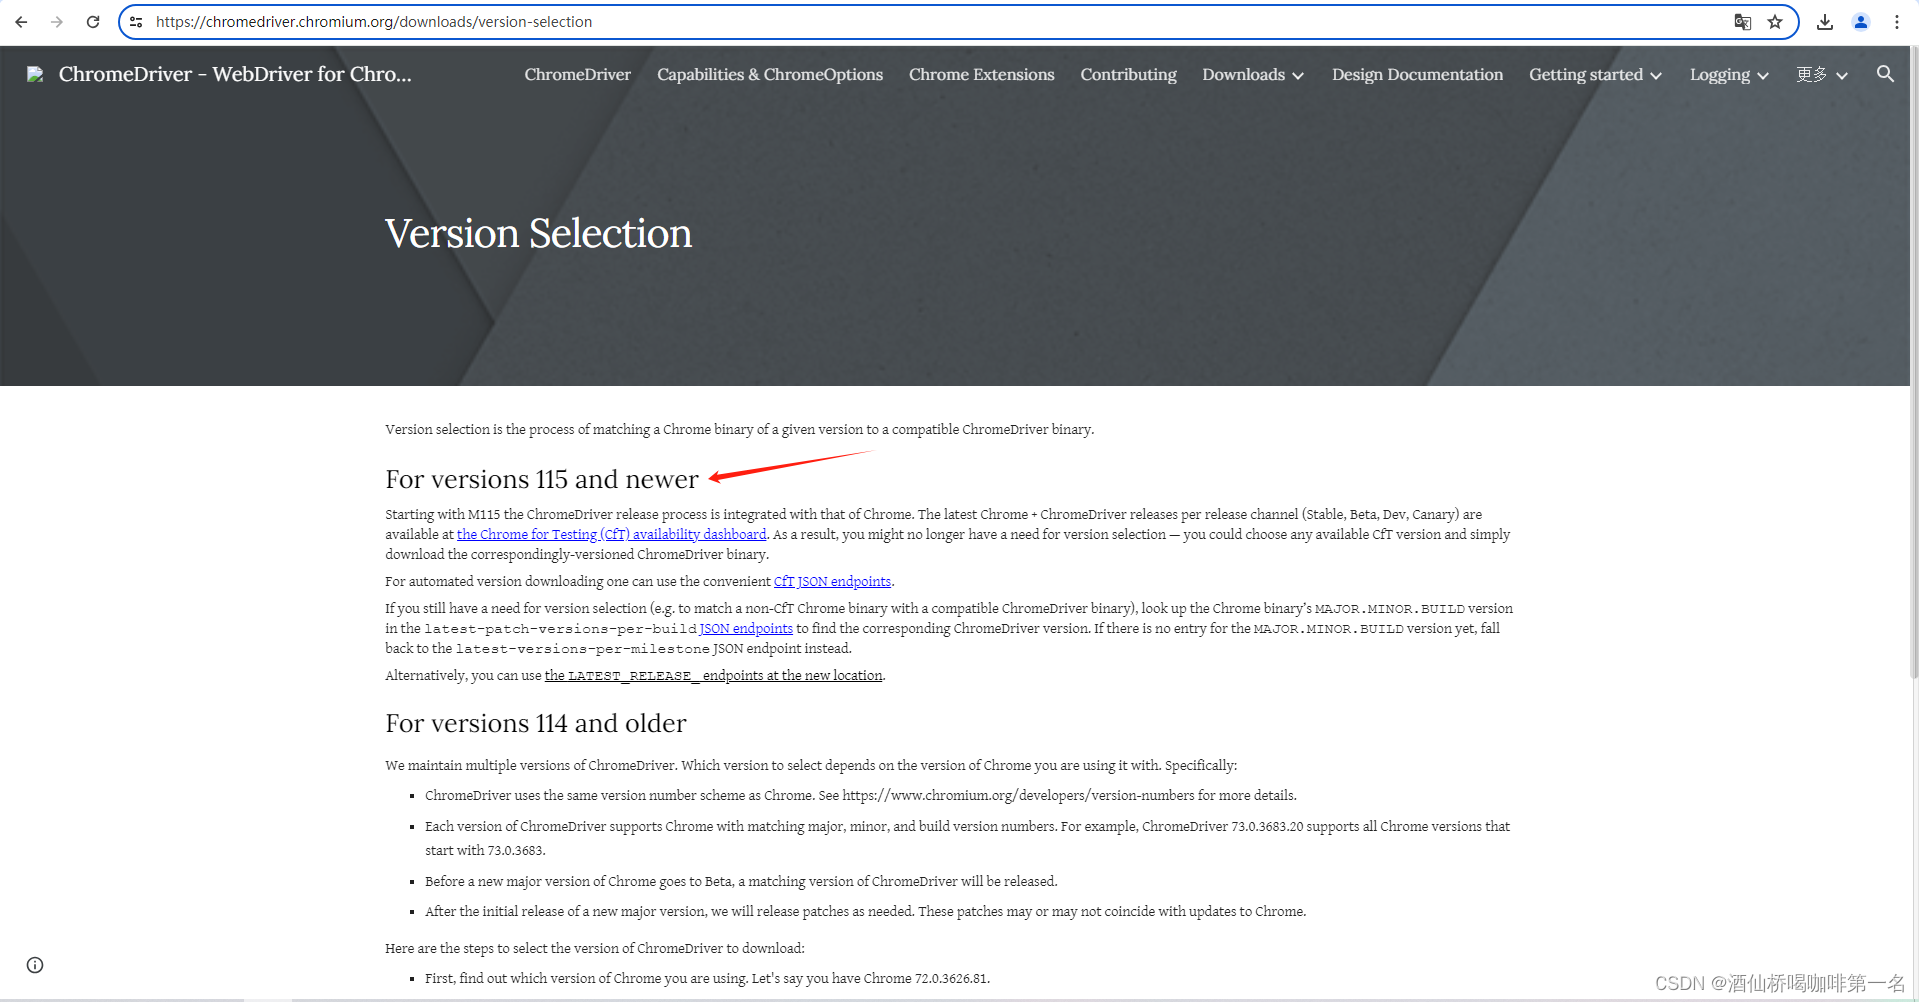
Task: Bookmark this page with the star
Action: coord(1775,22)
